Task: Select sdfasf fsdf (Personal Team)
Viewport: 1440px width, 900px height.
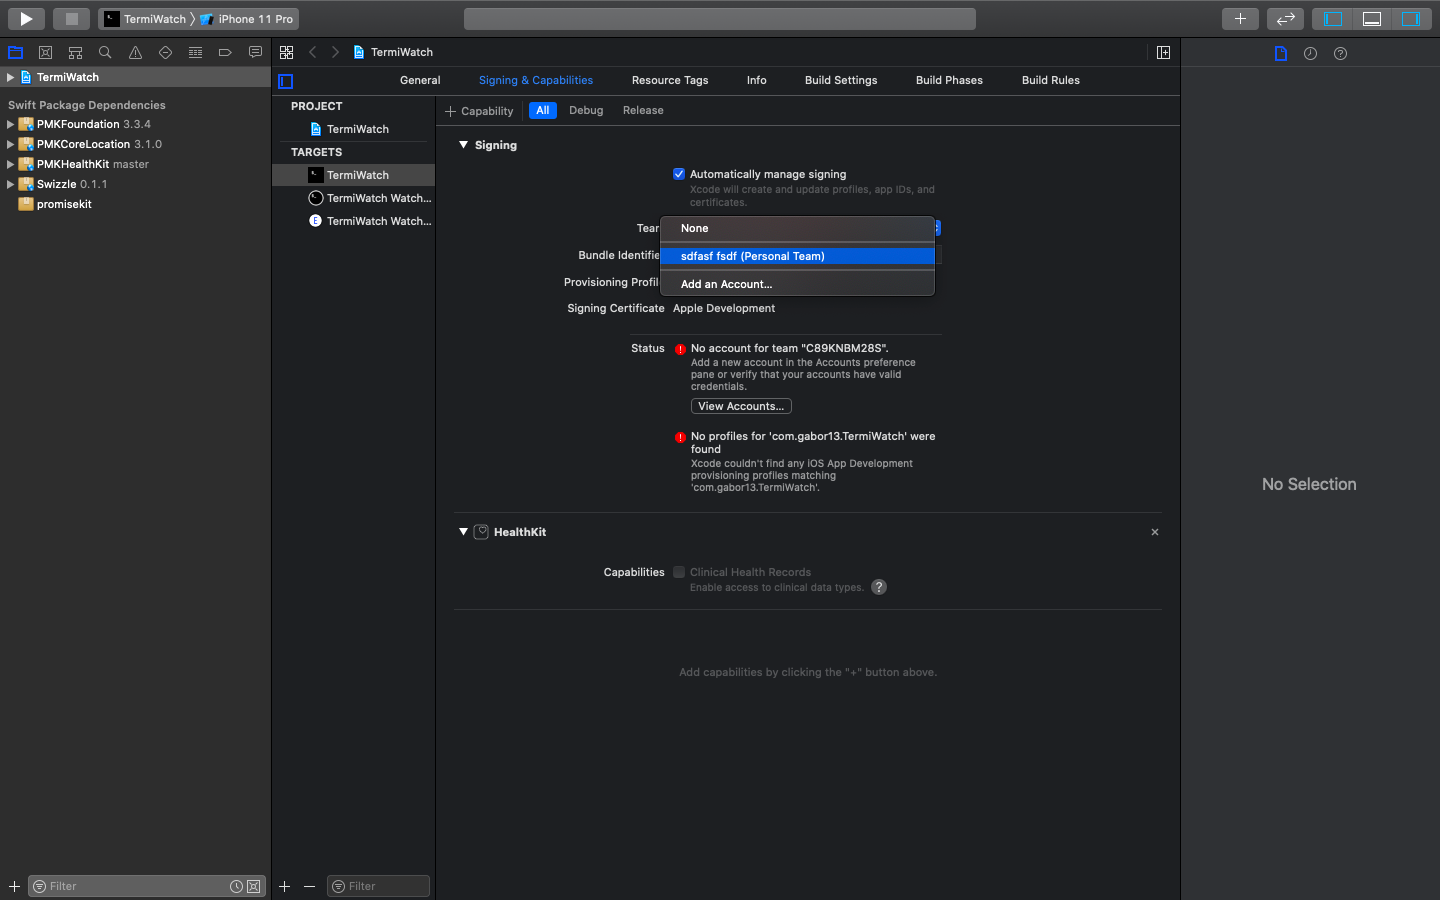Action: (797, 256)
